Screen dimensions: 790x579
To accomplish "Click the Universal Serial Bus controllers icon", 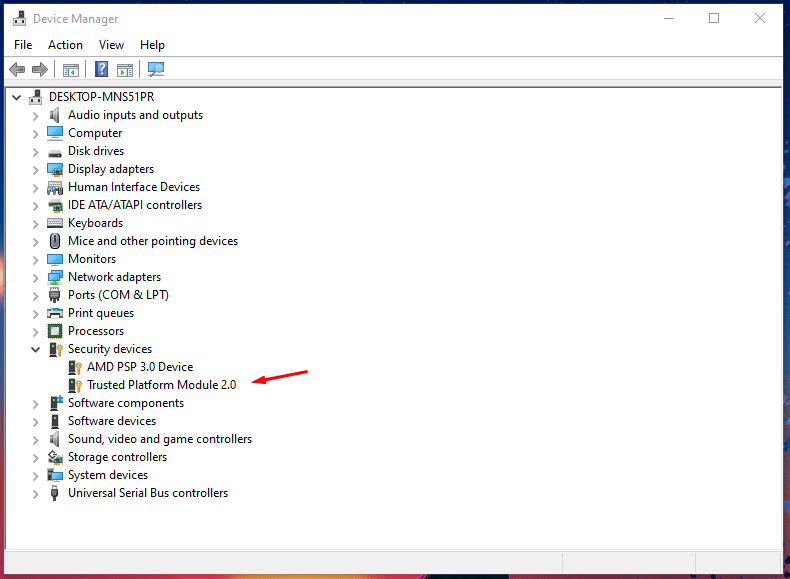I will (54, 493).
